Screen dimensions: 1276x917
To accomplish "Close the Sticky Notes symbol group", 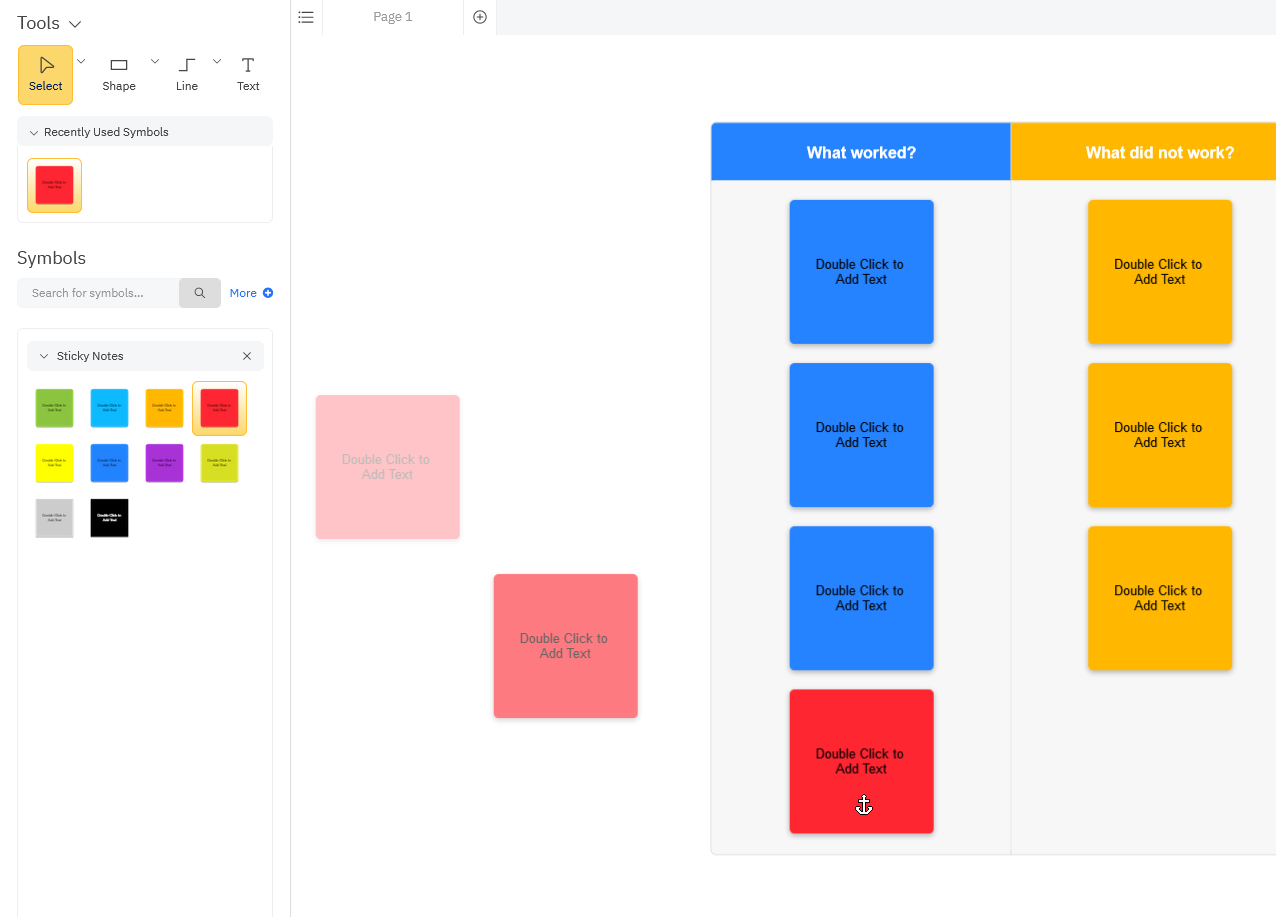I will [247, 356].
